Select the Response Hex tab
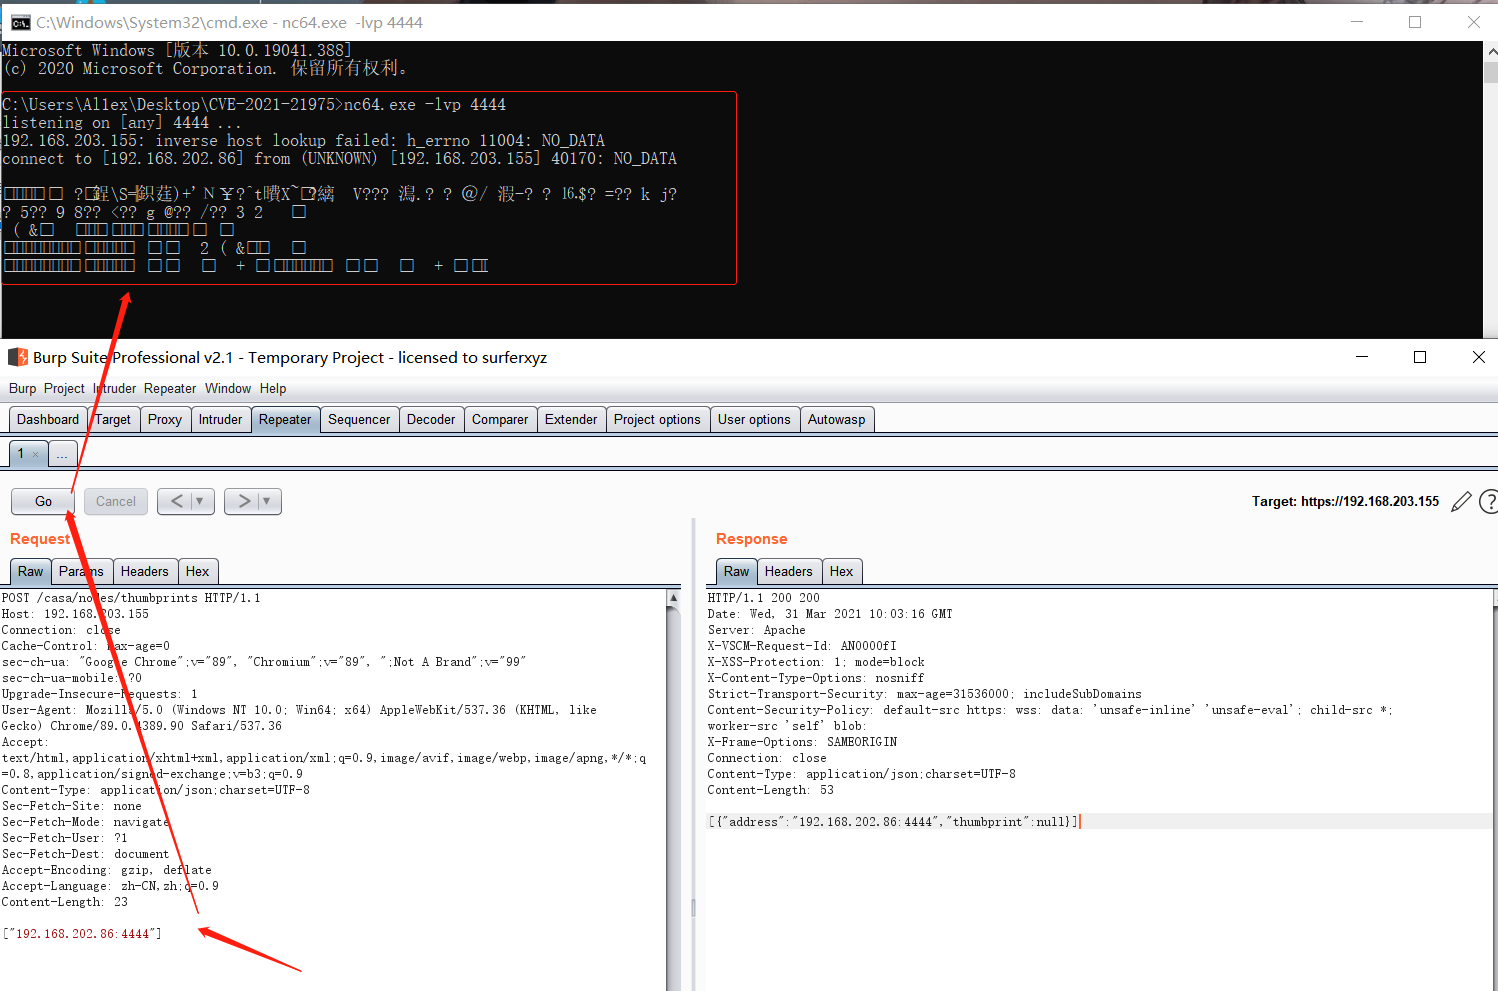The height and width of the screenshot is (991, 1498). point(842,571)
